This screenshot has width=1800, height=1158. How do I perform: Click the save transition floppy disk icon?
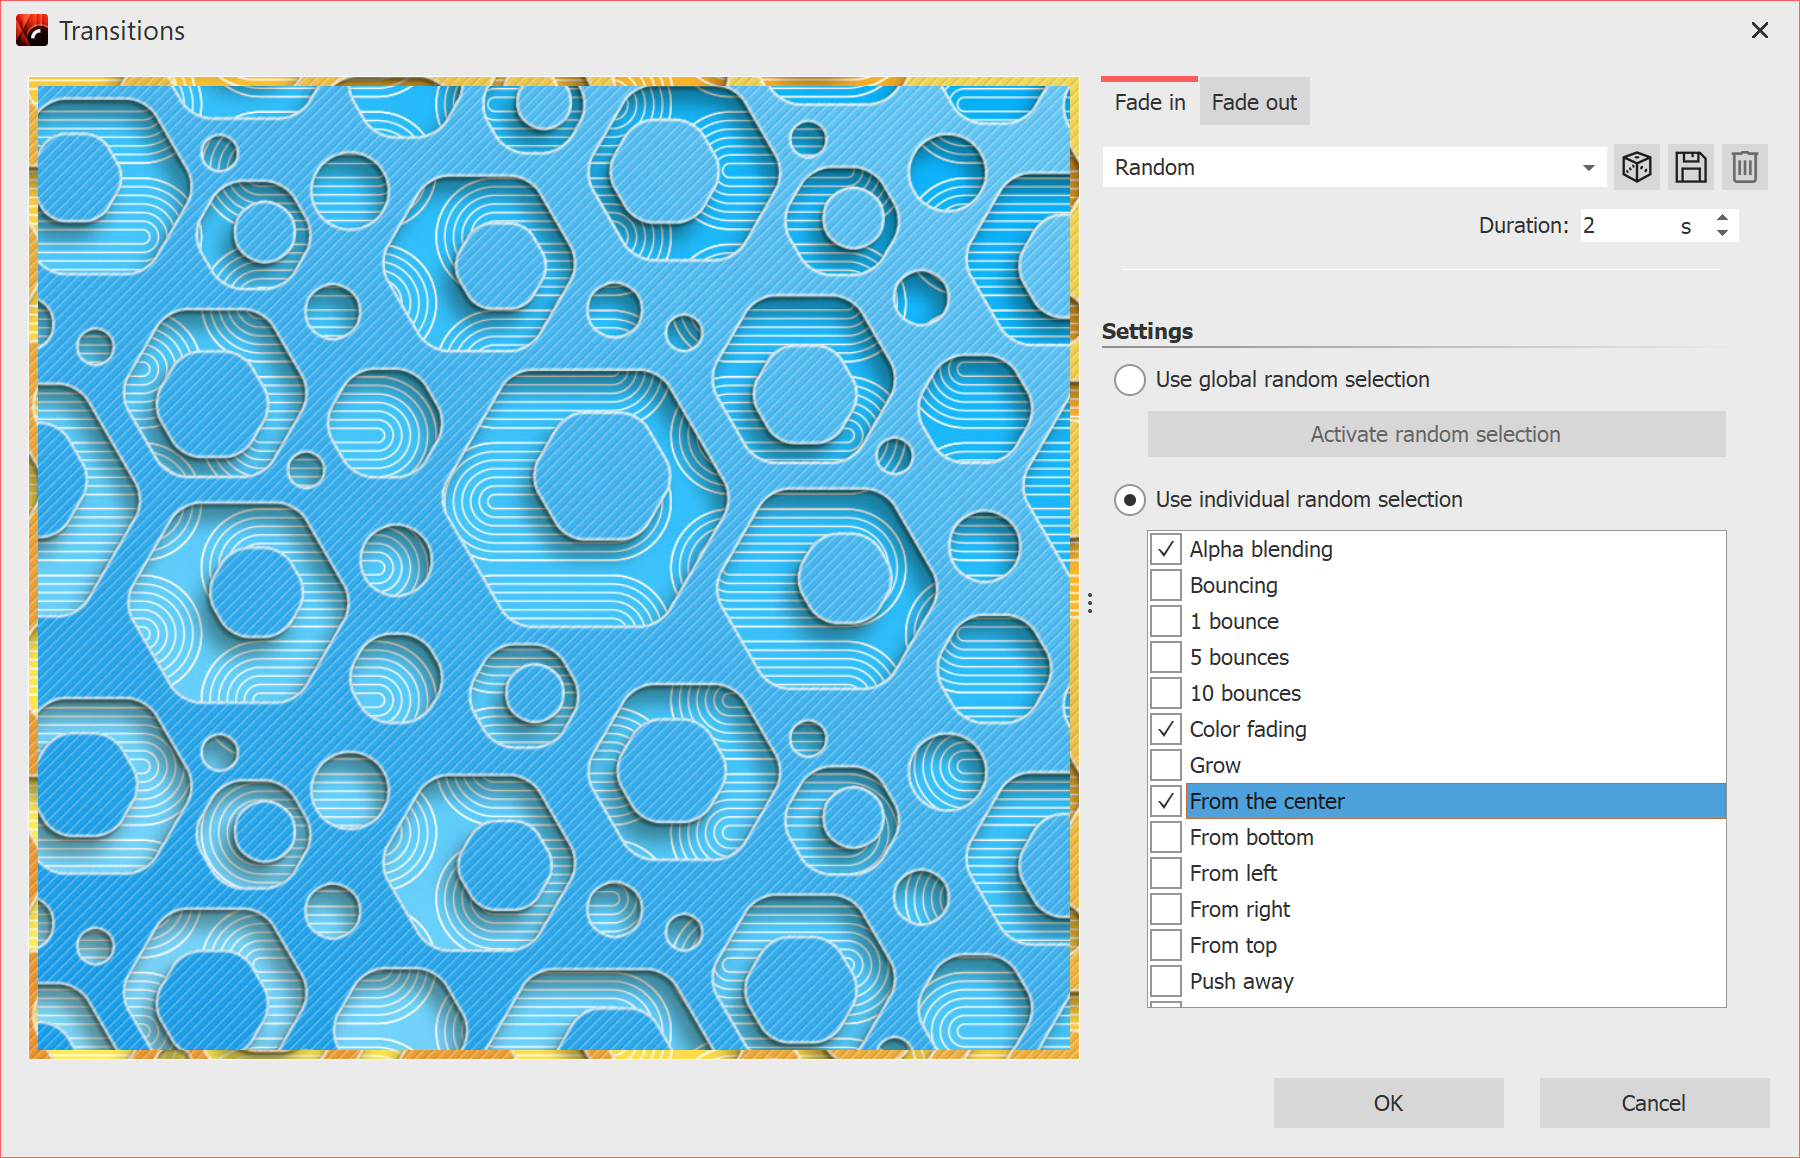[x=1690, y=167]
